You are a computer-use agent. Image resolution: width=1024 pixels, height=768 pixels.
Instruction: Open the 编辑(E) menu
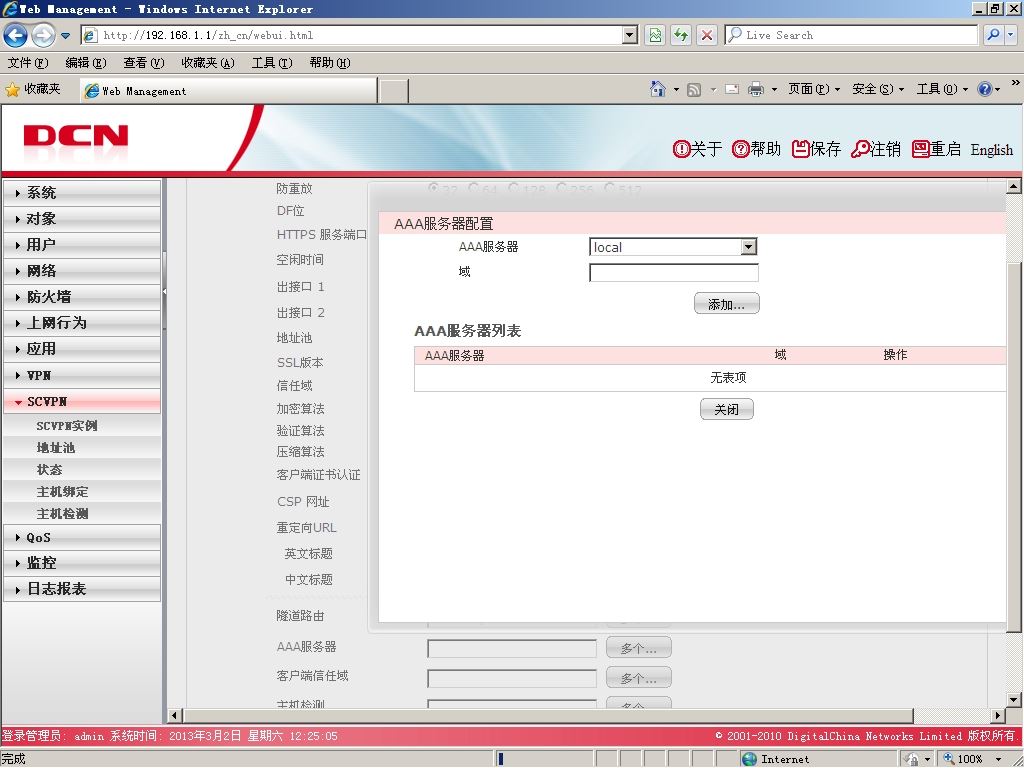pyautogui.click(x=86, y=63)
